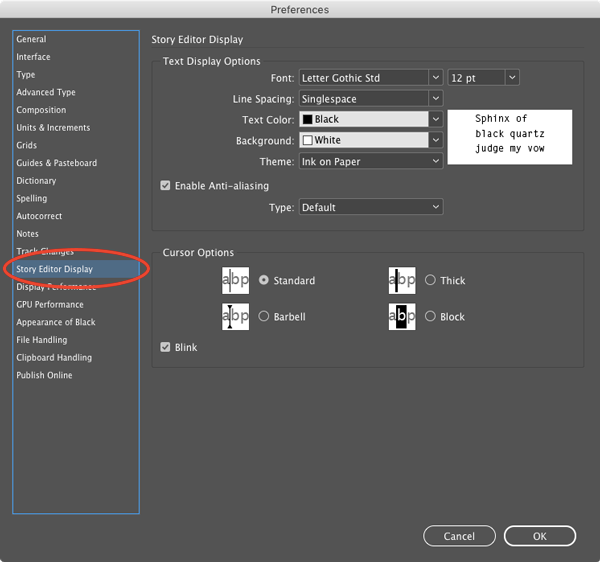The image size is (600, 562).
Task: Click the Standard cursor preview icon
Action: [235, 280]
